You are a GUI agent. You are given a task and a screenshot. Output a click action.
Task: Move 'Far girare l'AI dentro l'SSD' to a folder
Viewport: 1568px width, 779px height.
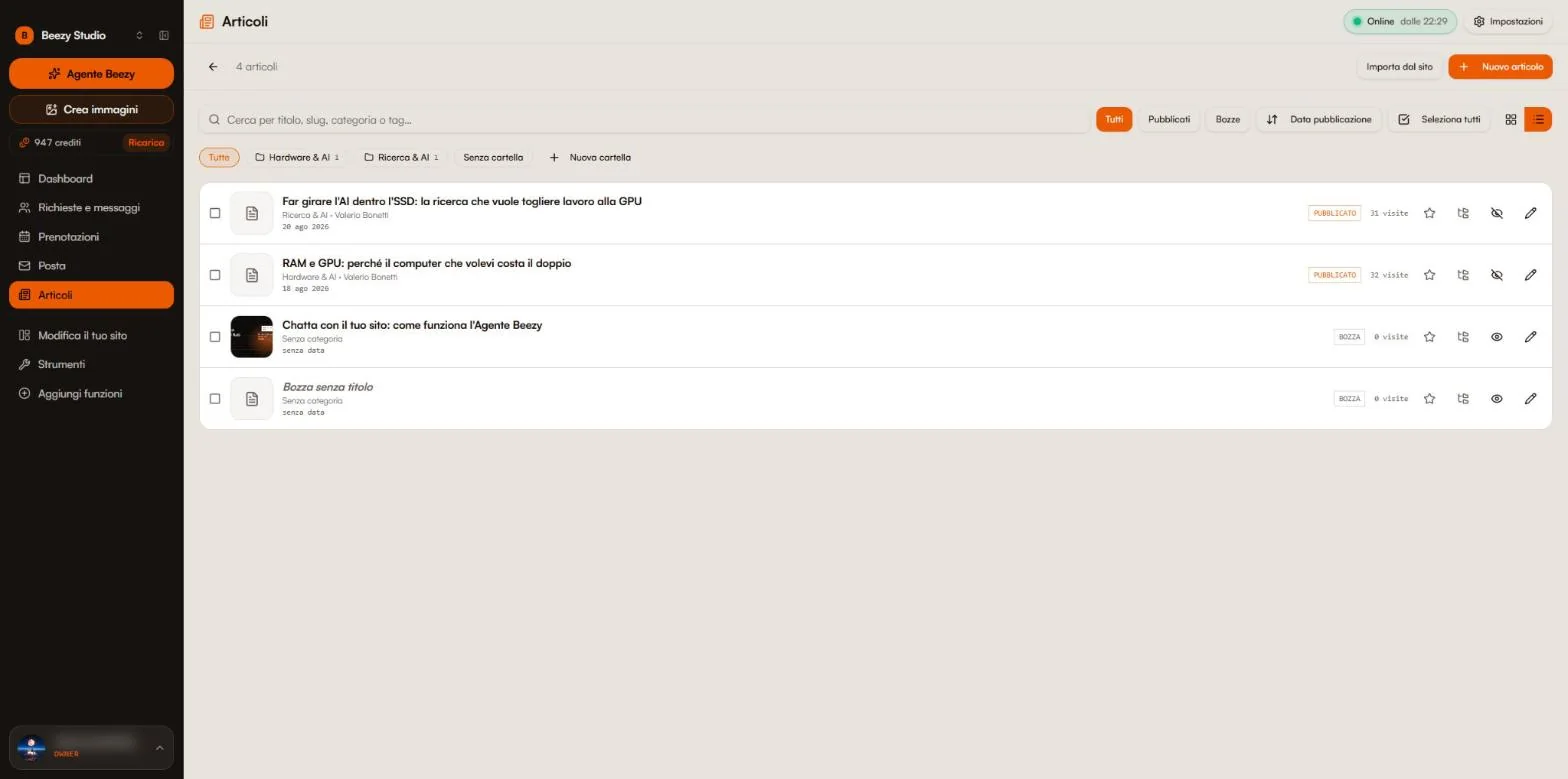[x=1463, y=213]
